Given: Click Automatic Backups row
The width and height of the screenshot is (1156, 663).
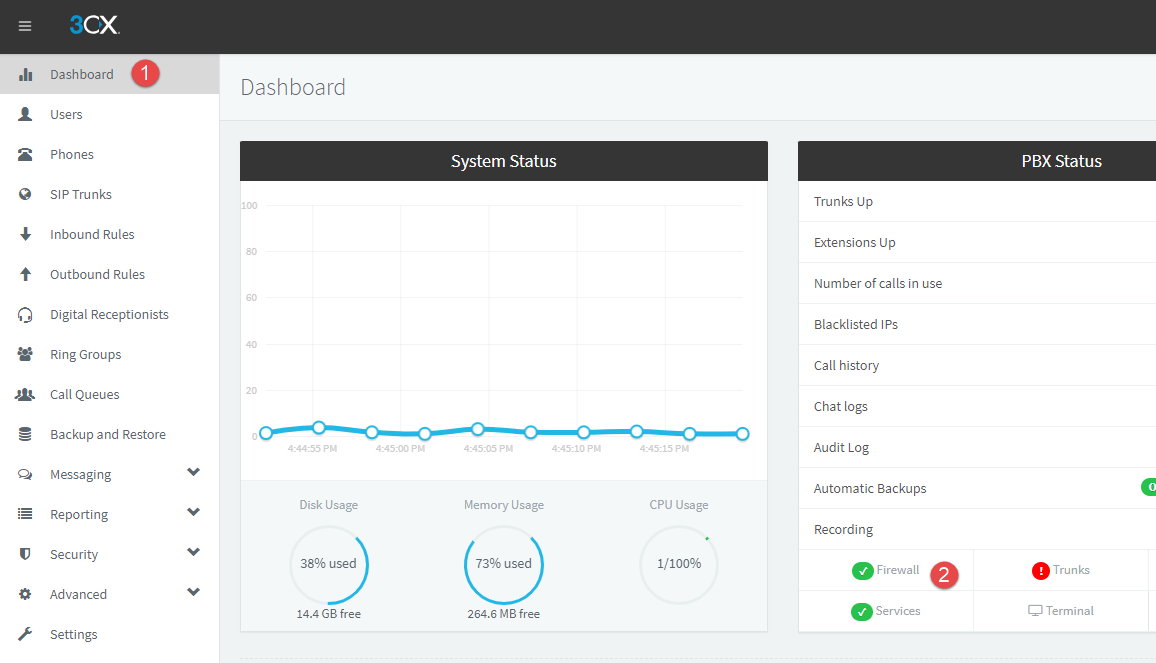Looking at the screenshot, I should (977, 488).
